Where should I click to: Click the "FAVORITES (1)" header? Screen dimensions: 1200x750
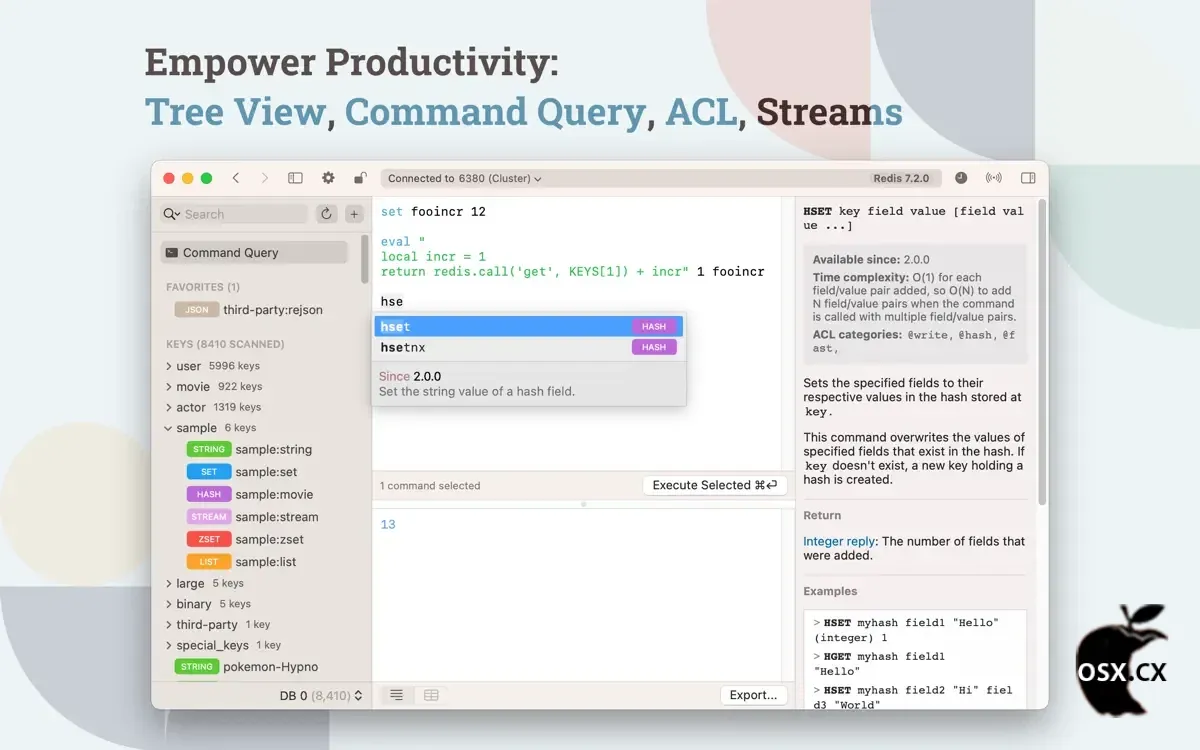203,287
